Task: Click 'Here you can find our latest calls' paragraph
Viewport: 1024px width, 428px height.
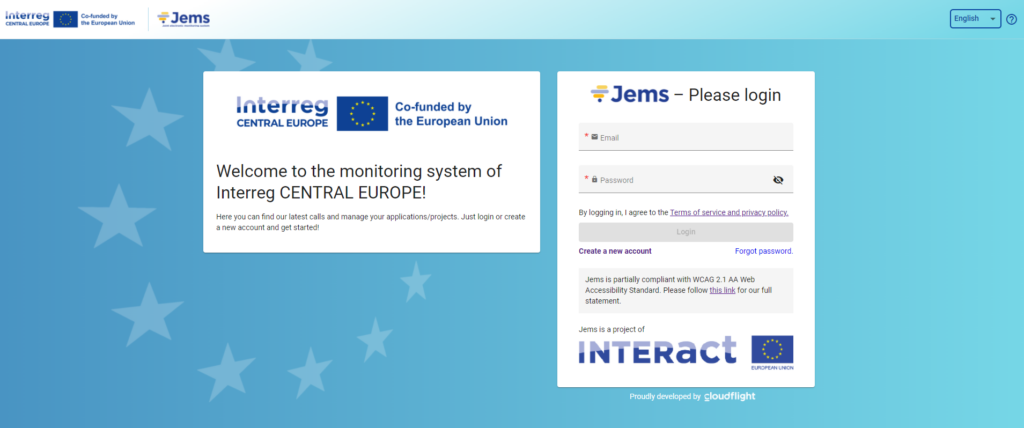Action: pos(371,222)
